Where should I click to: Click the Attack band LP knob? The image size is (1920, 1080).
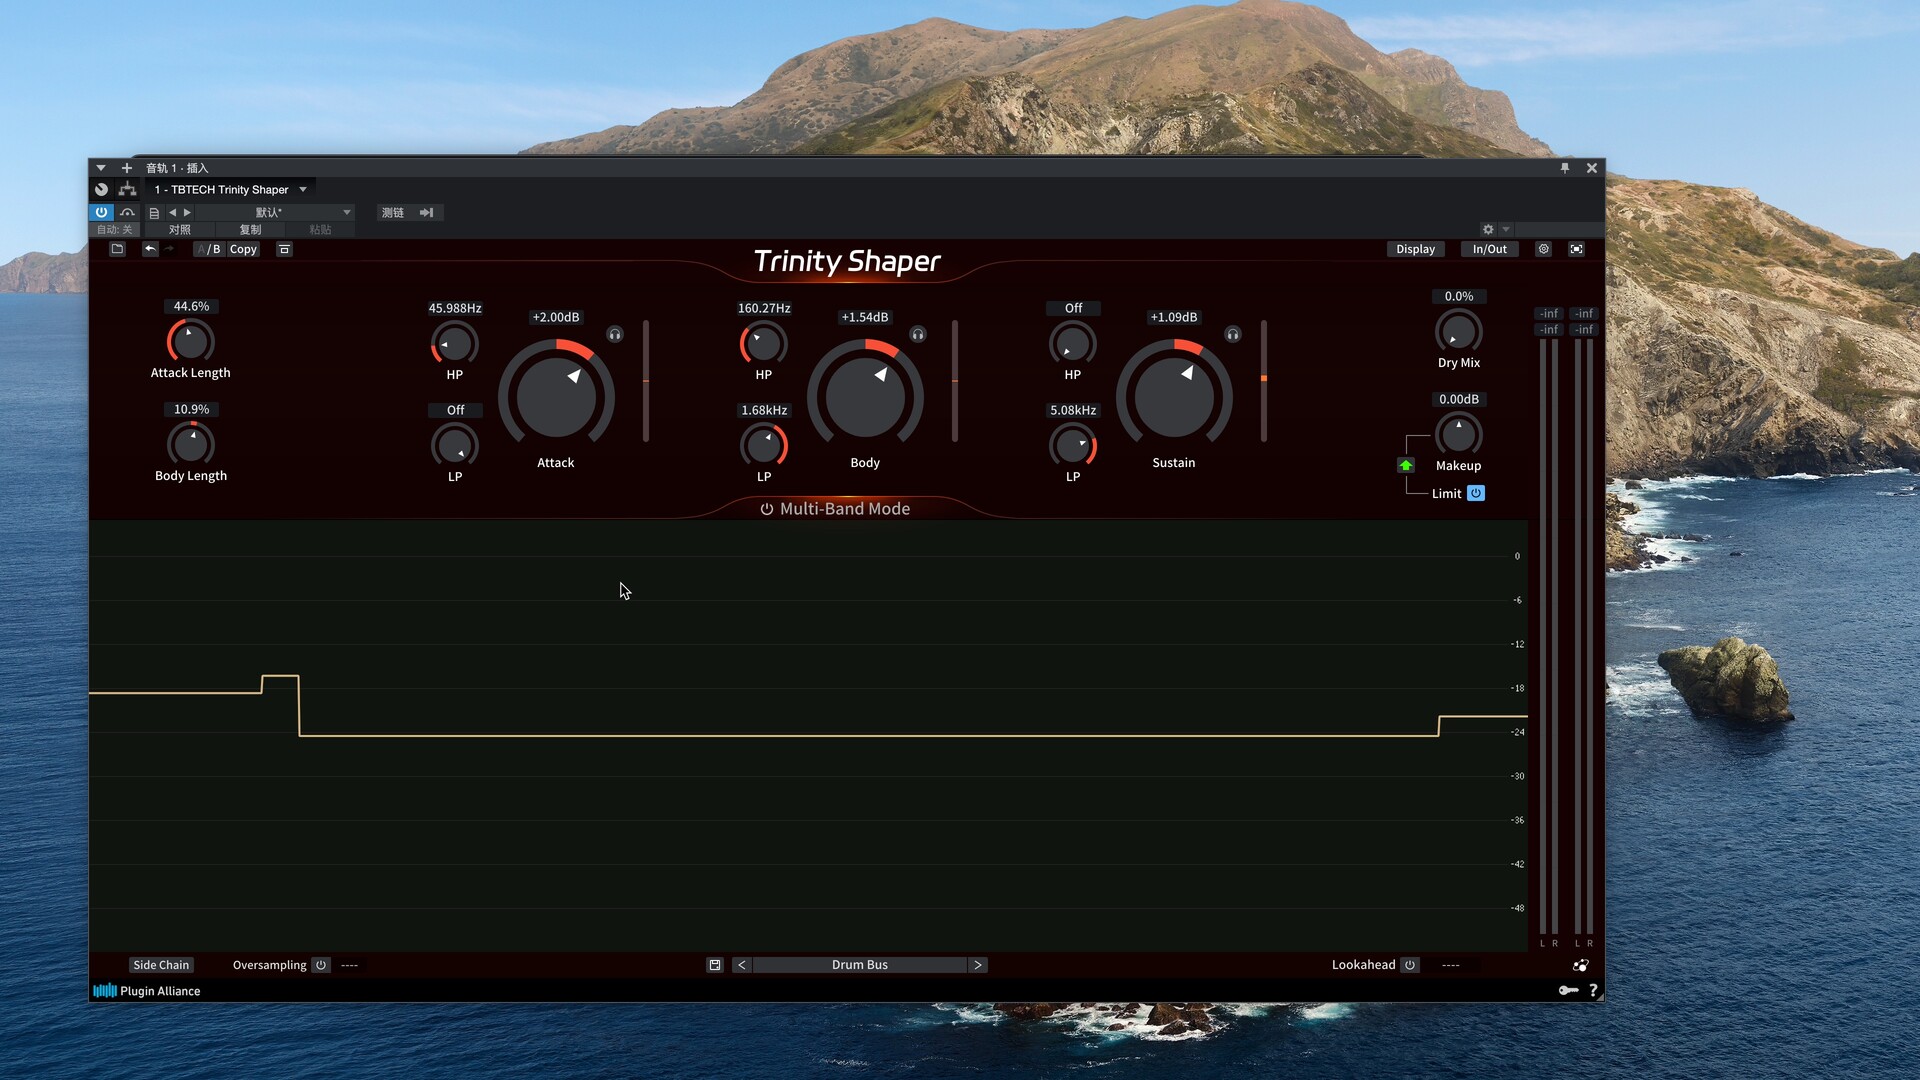tap(455, 445)
